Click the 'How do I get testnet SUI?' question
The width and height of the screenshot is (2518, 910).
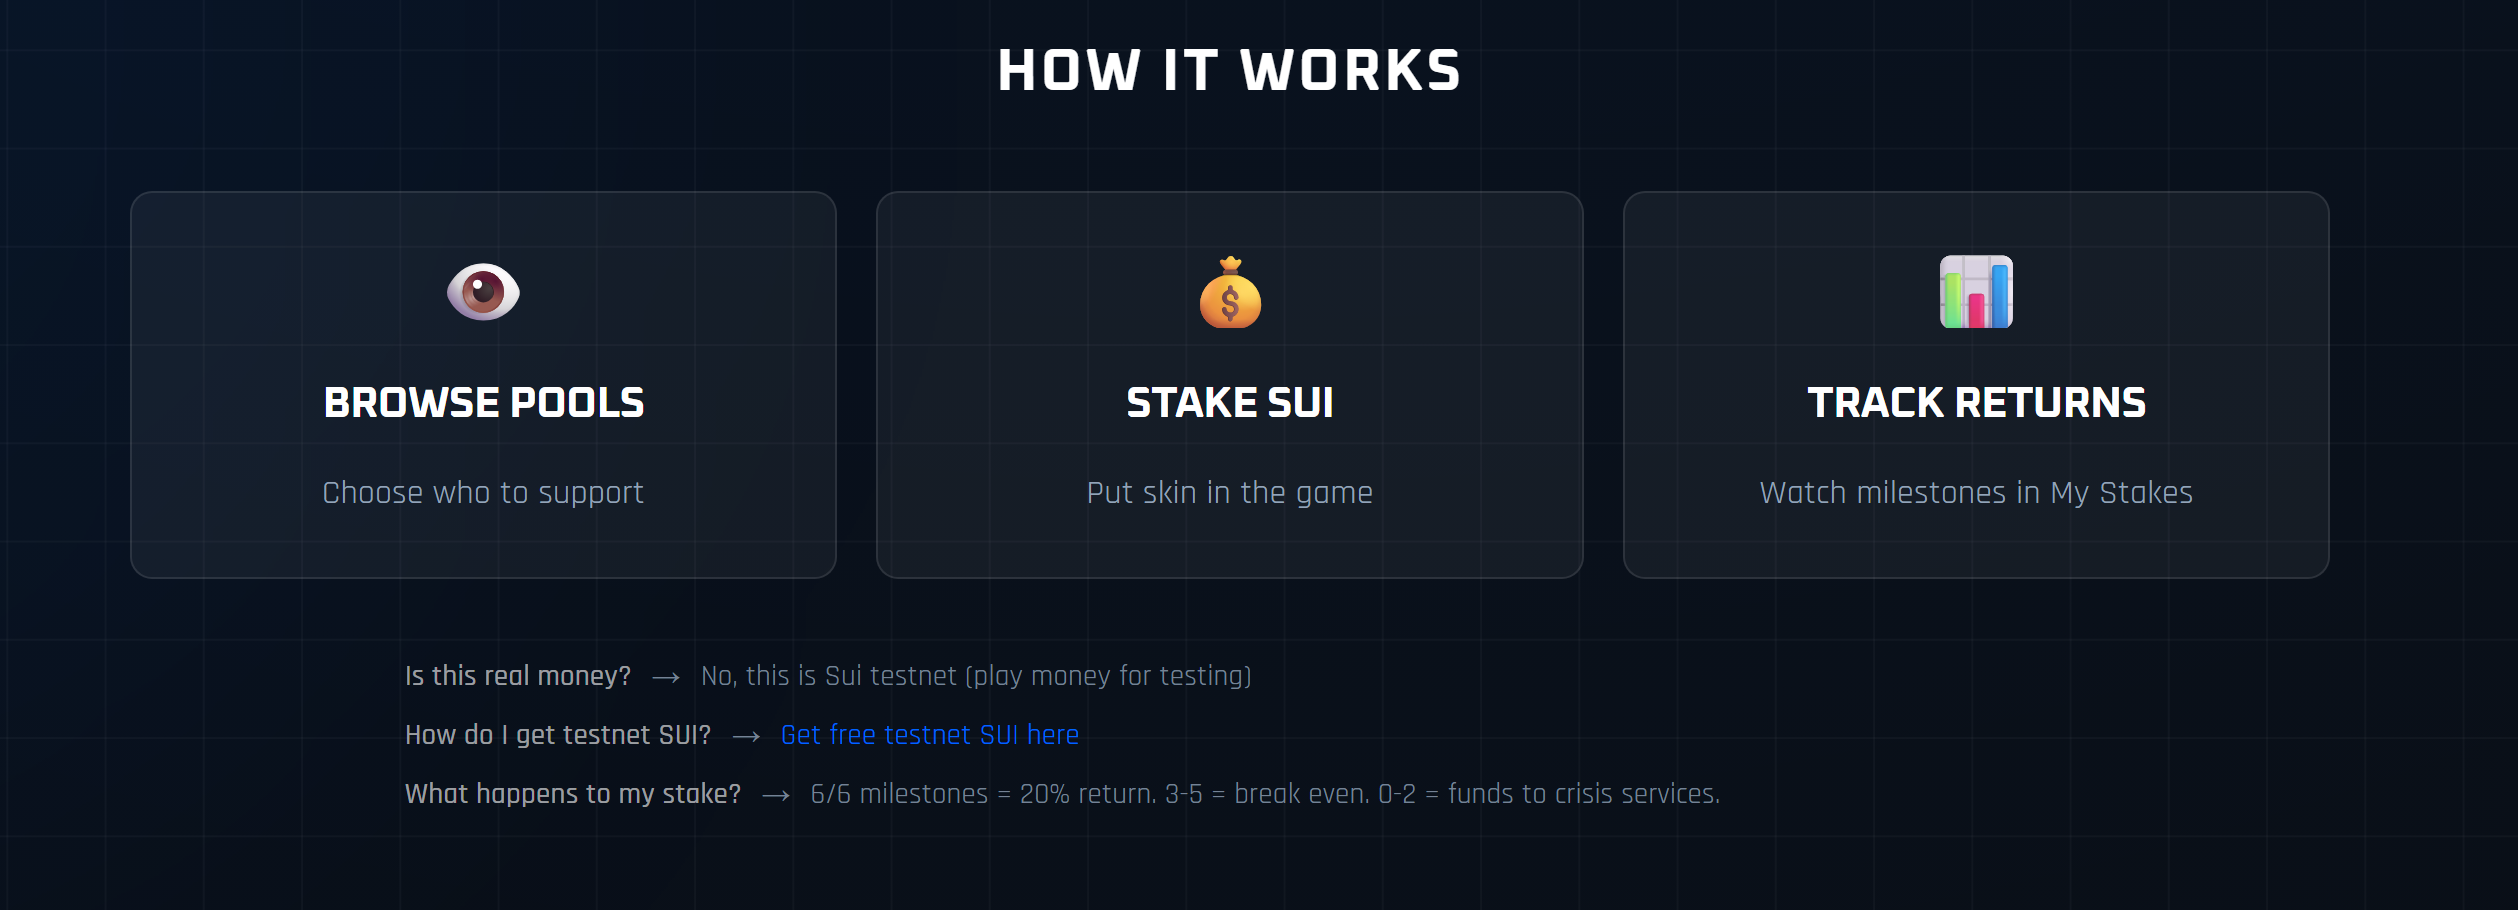click(557, 734)
